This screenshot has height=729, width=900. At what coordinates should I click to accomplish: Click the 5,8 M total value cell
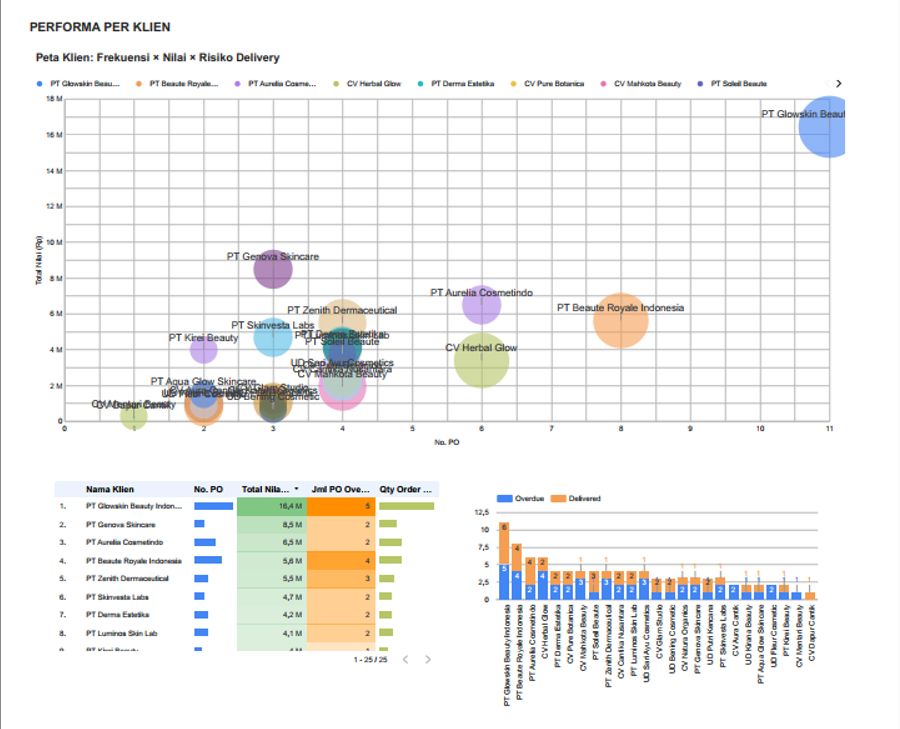[x=271, y=560]
